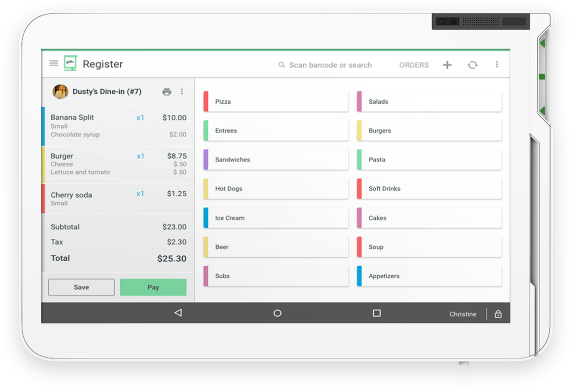Open the Beer category

(x=276, y=247)
